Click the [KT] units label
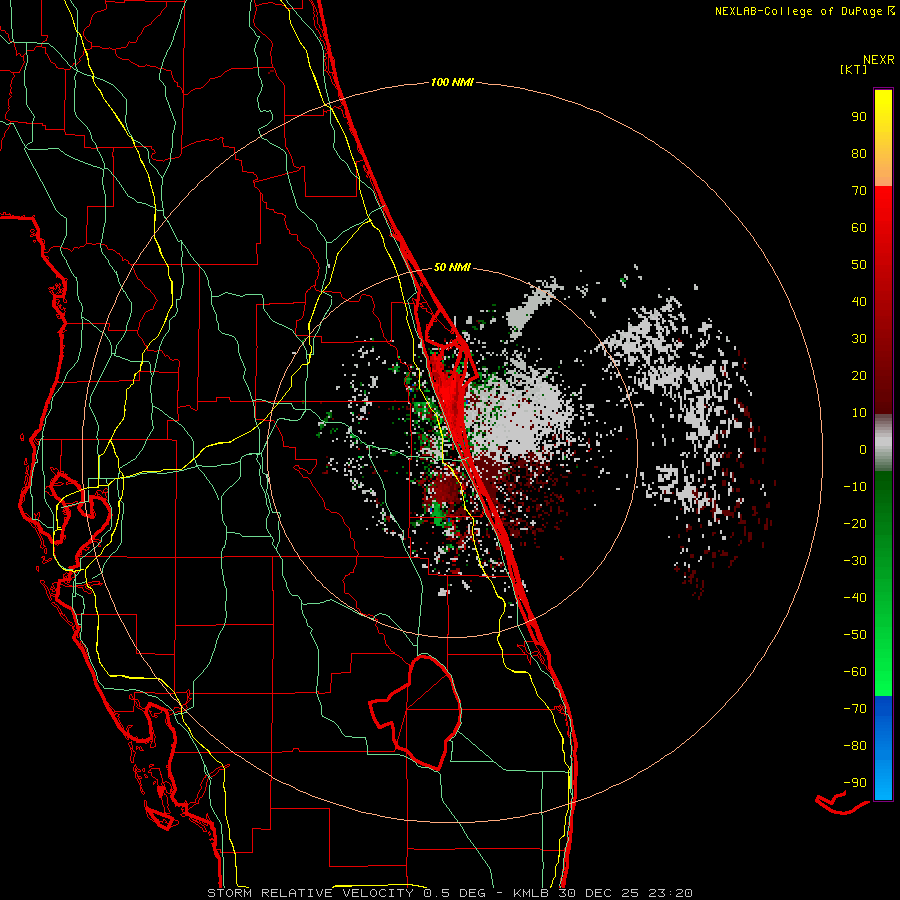The image size is (900, 900). pos(853,69)
